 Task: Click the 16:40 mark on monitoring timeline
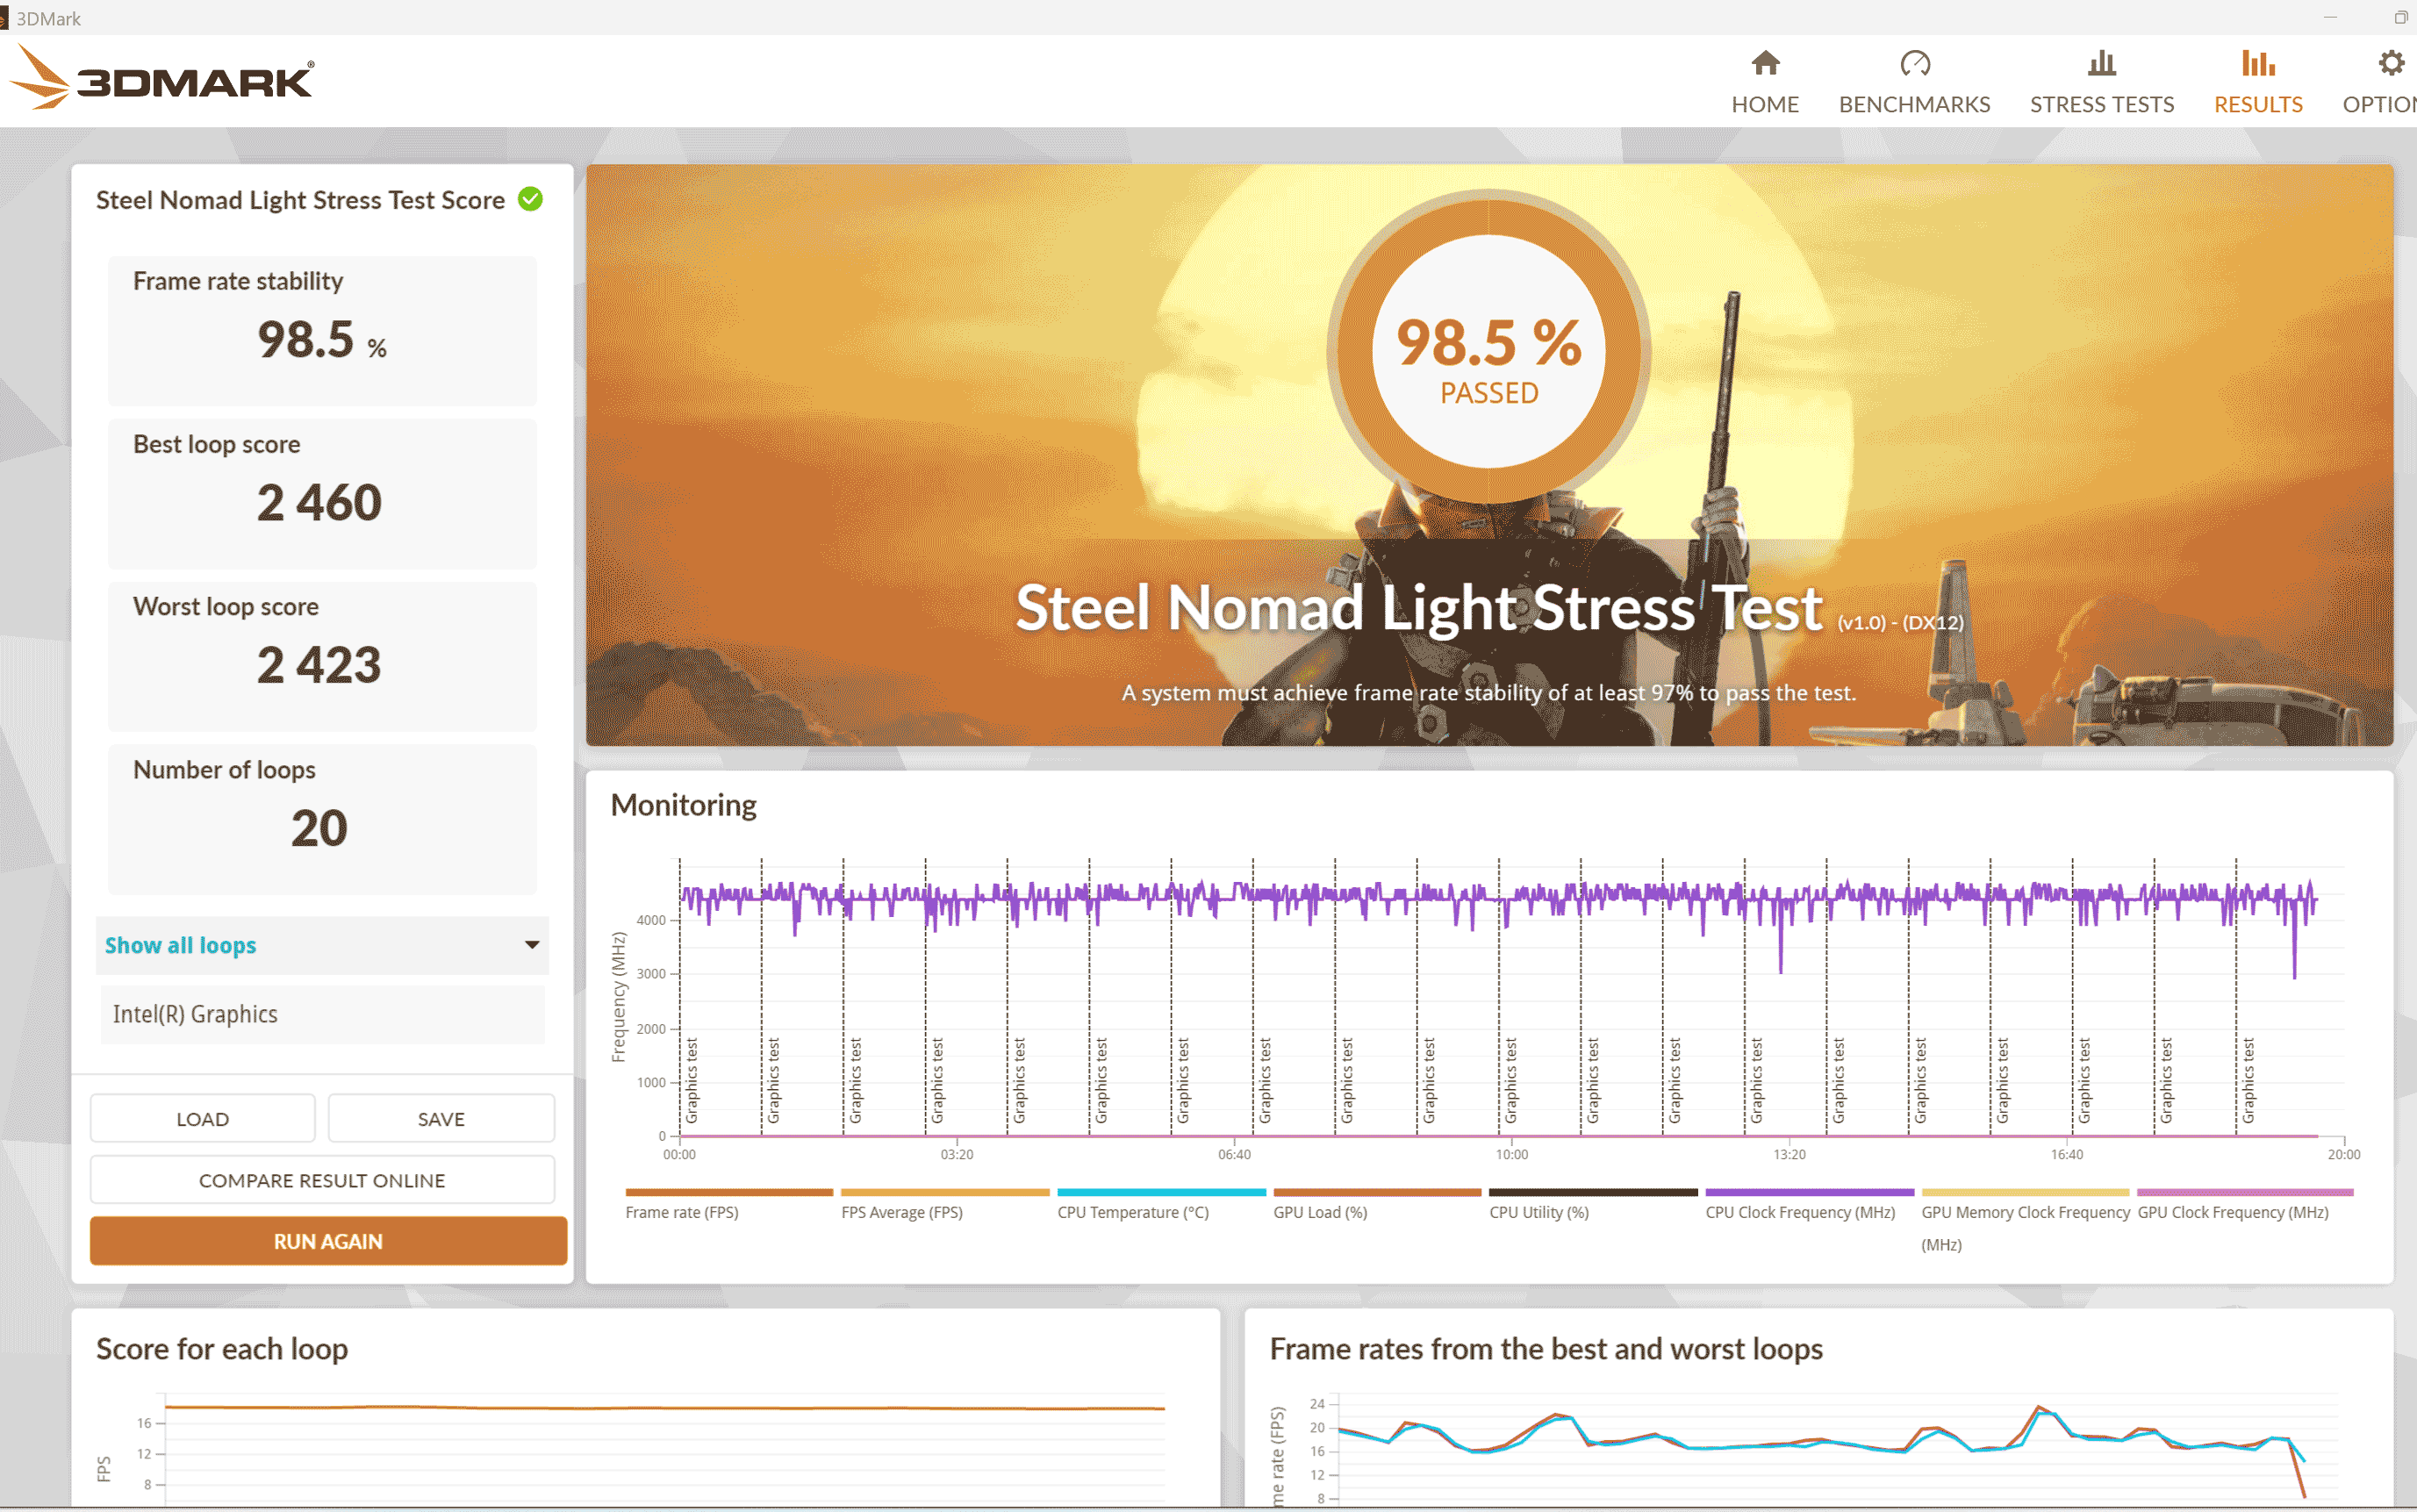pos(2067,1154)
